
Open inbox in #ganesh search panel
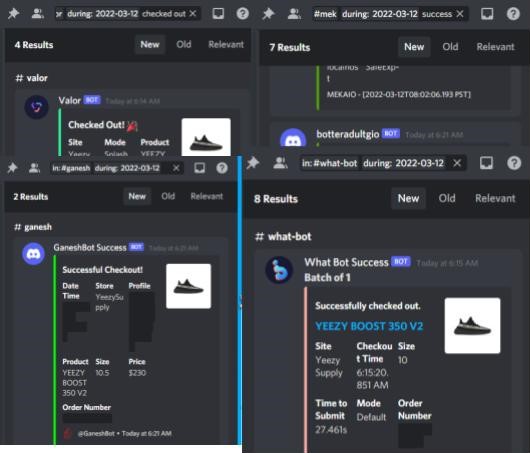click(199, 168)
